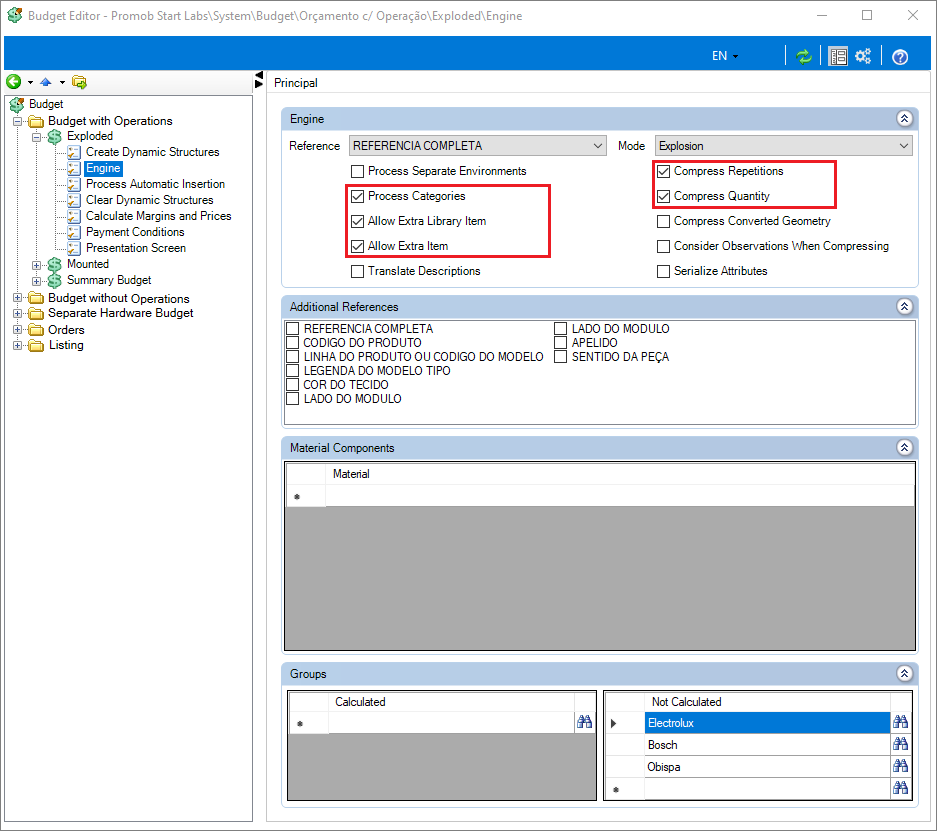Click the Payment Conditions script icon
This screenshot has height=831, width=937.
74,232
